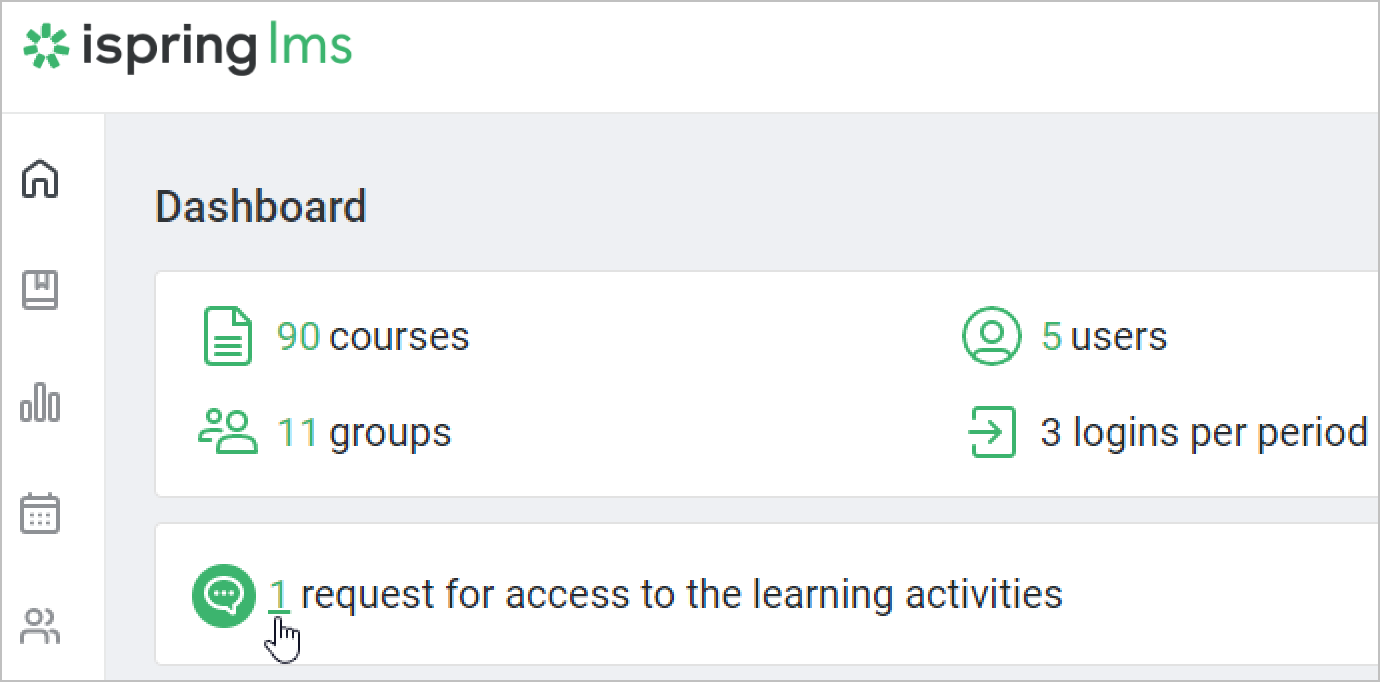Click the document icon beside courses
This screenshot has width=1380, height=682.
coord(228,337)
